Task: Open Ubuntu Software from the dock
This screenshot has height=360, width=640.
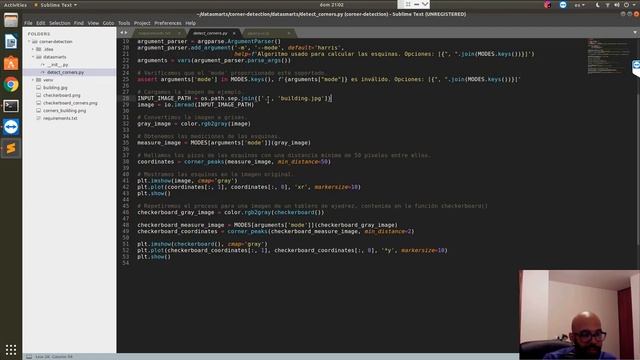Action: pyautogui.click(x=11, y=63)
